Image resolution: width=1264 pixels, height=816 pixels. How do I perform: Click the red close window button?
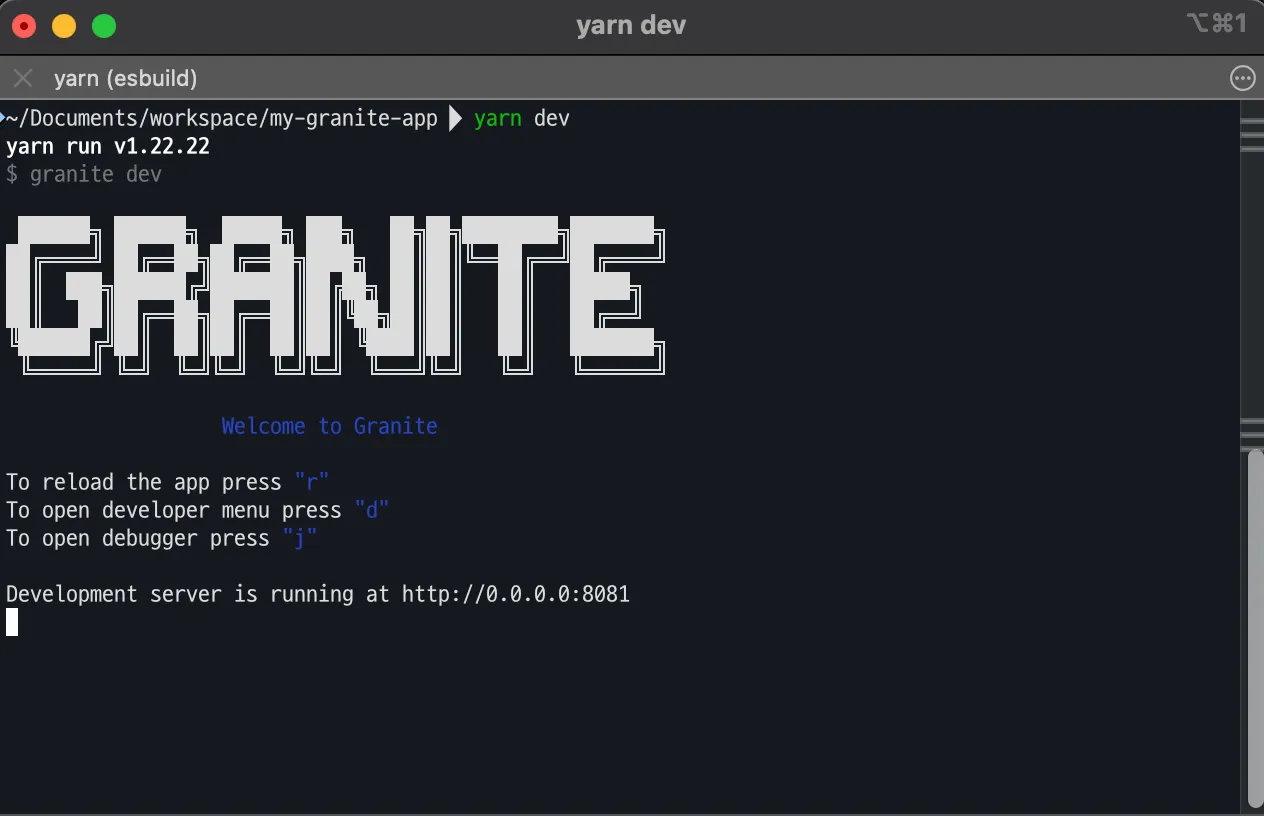click(24, 26)
